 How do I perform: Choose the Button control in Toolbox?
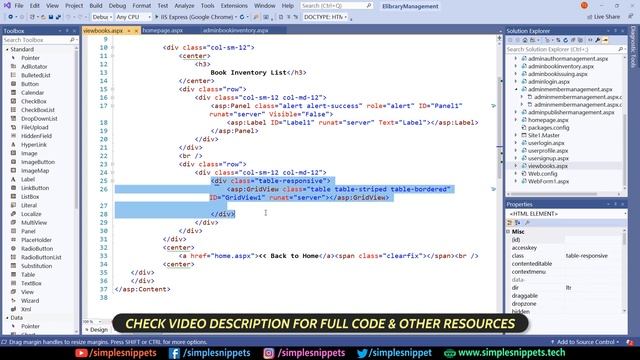pos(30,84)
